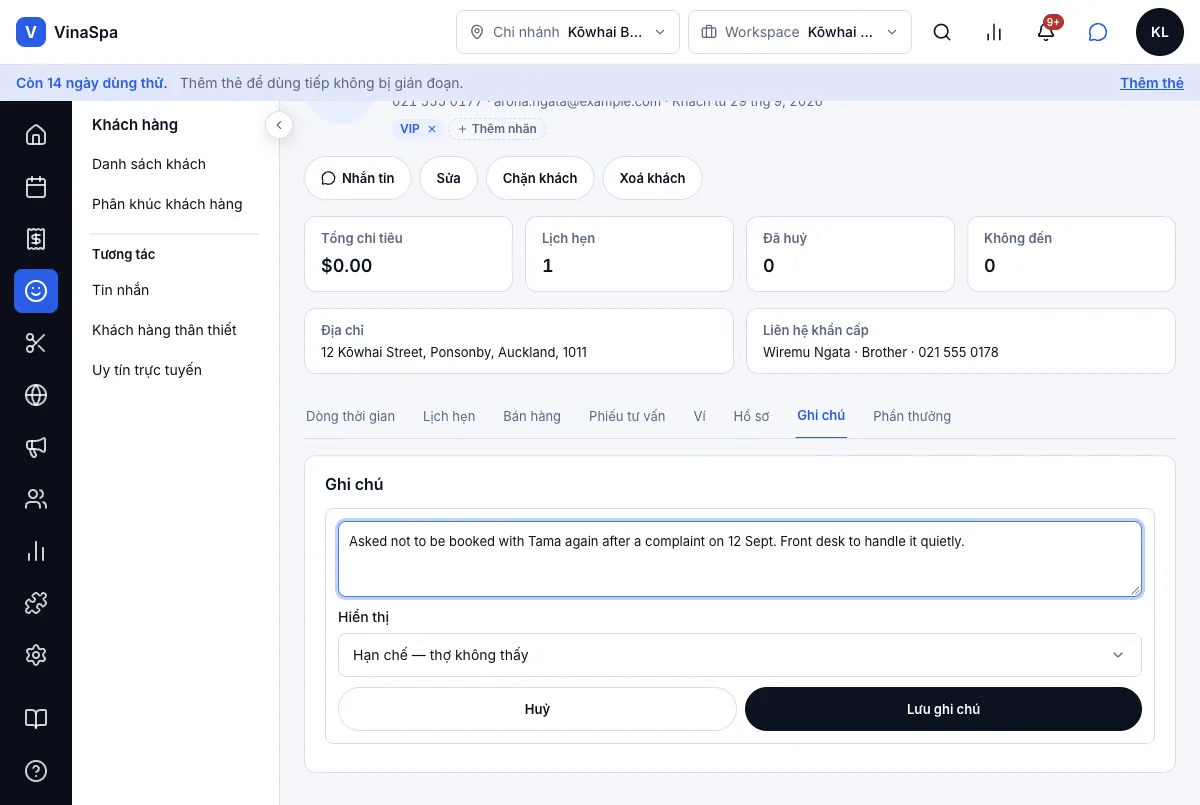Screen dimensions: 1200x805
Task: Open the bar chart icon in header
Action: point(993,32)
